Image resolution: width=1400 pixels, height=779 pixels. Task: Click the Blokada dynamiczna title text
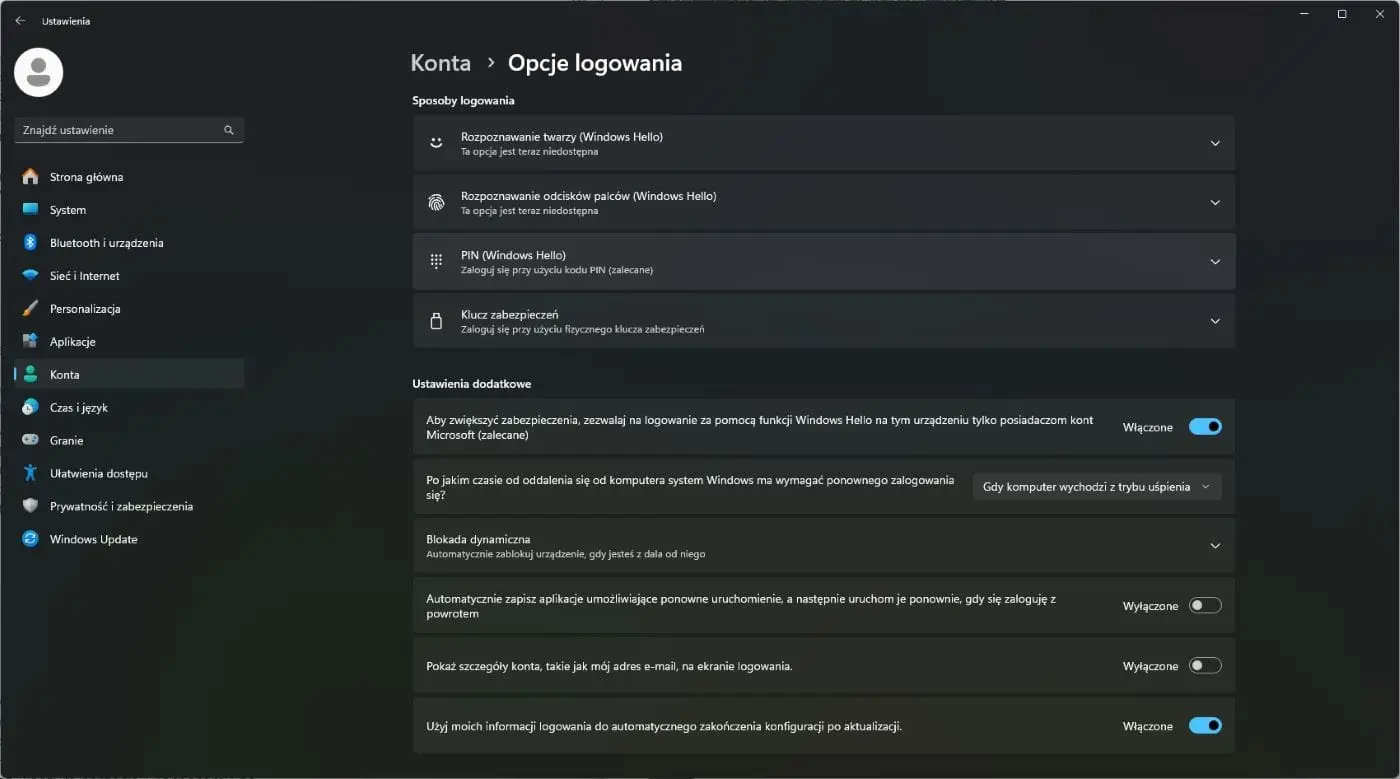[478, 539]
